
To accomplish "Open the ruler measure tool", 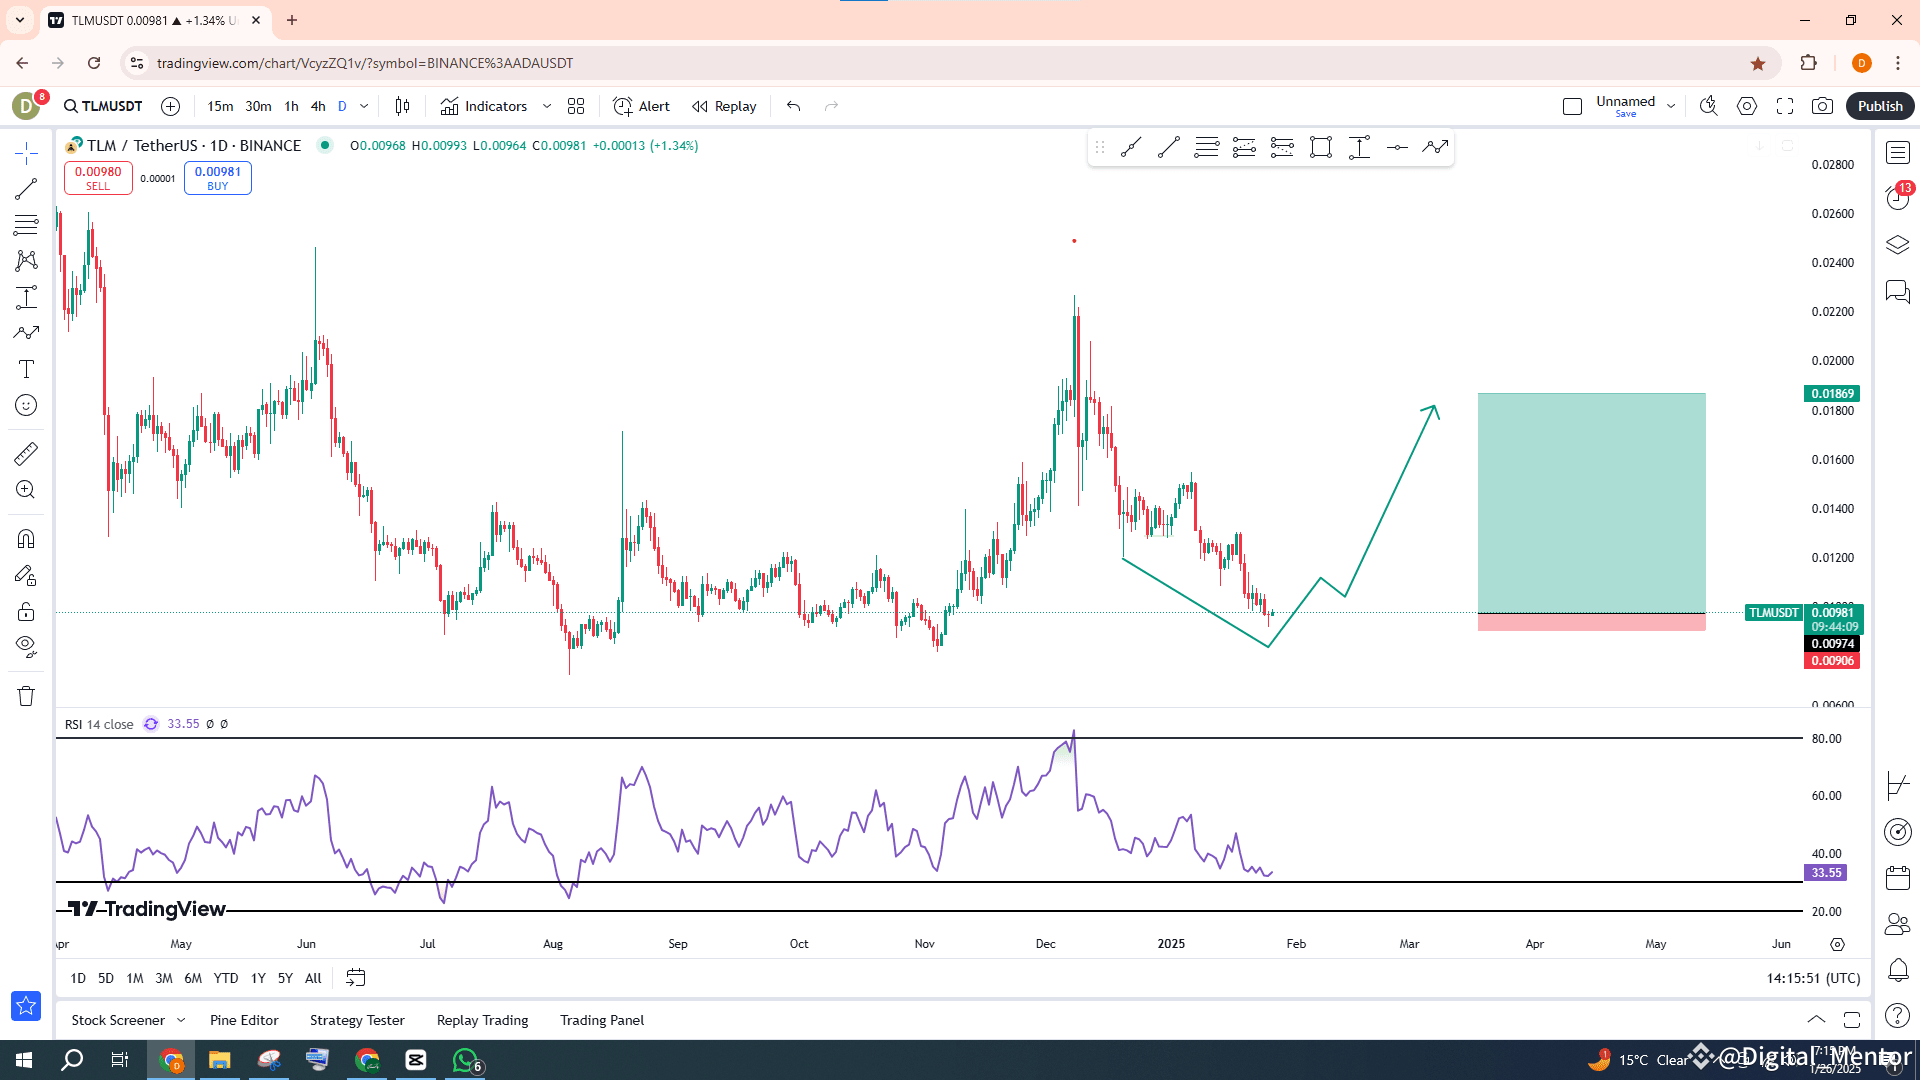I will [x=26, y=454].
